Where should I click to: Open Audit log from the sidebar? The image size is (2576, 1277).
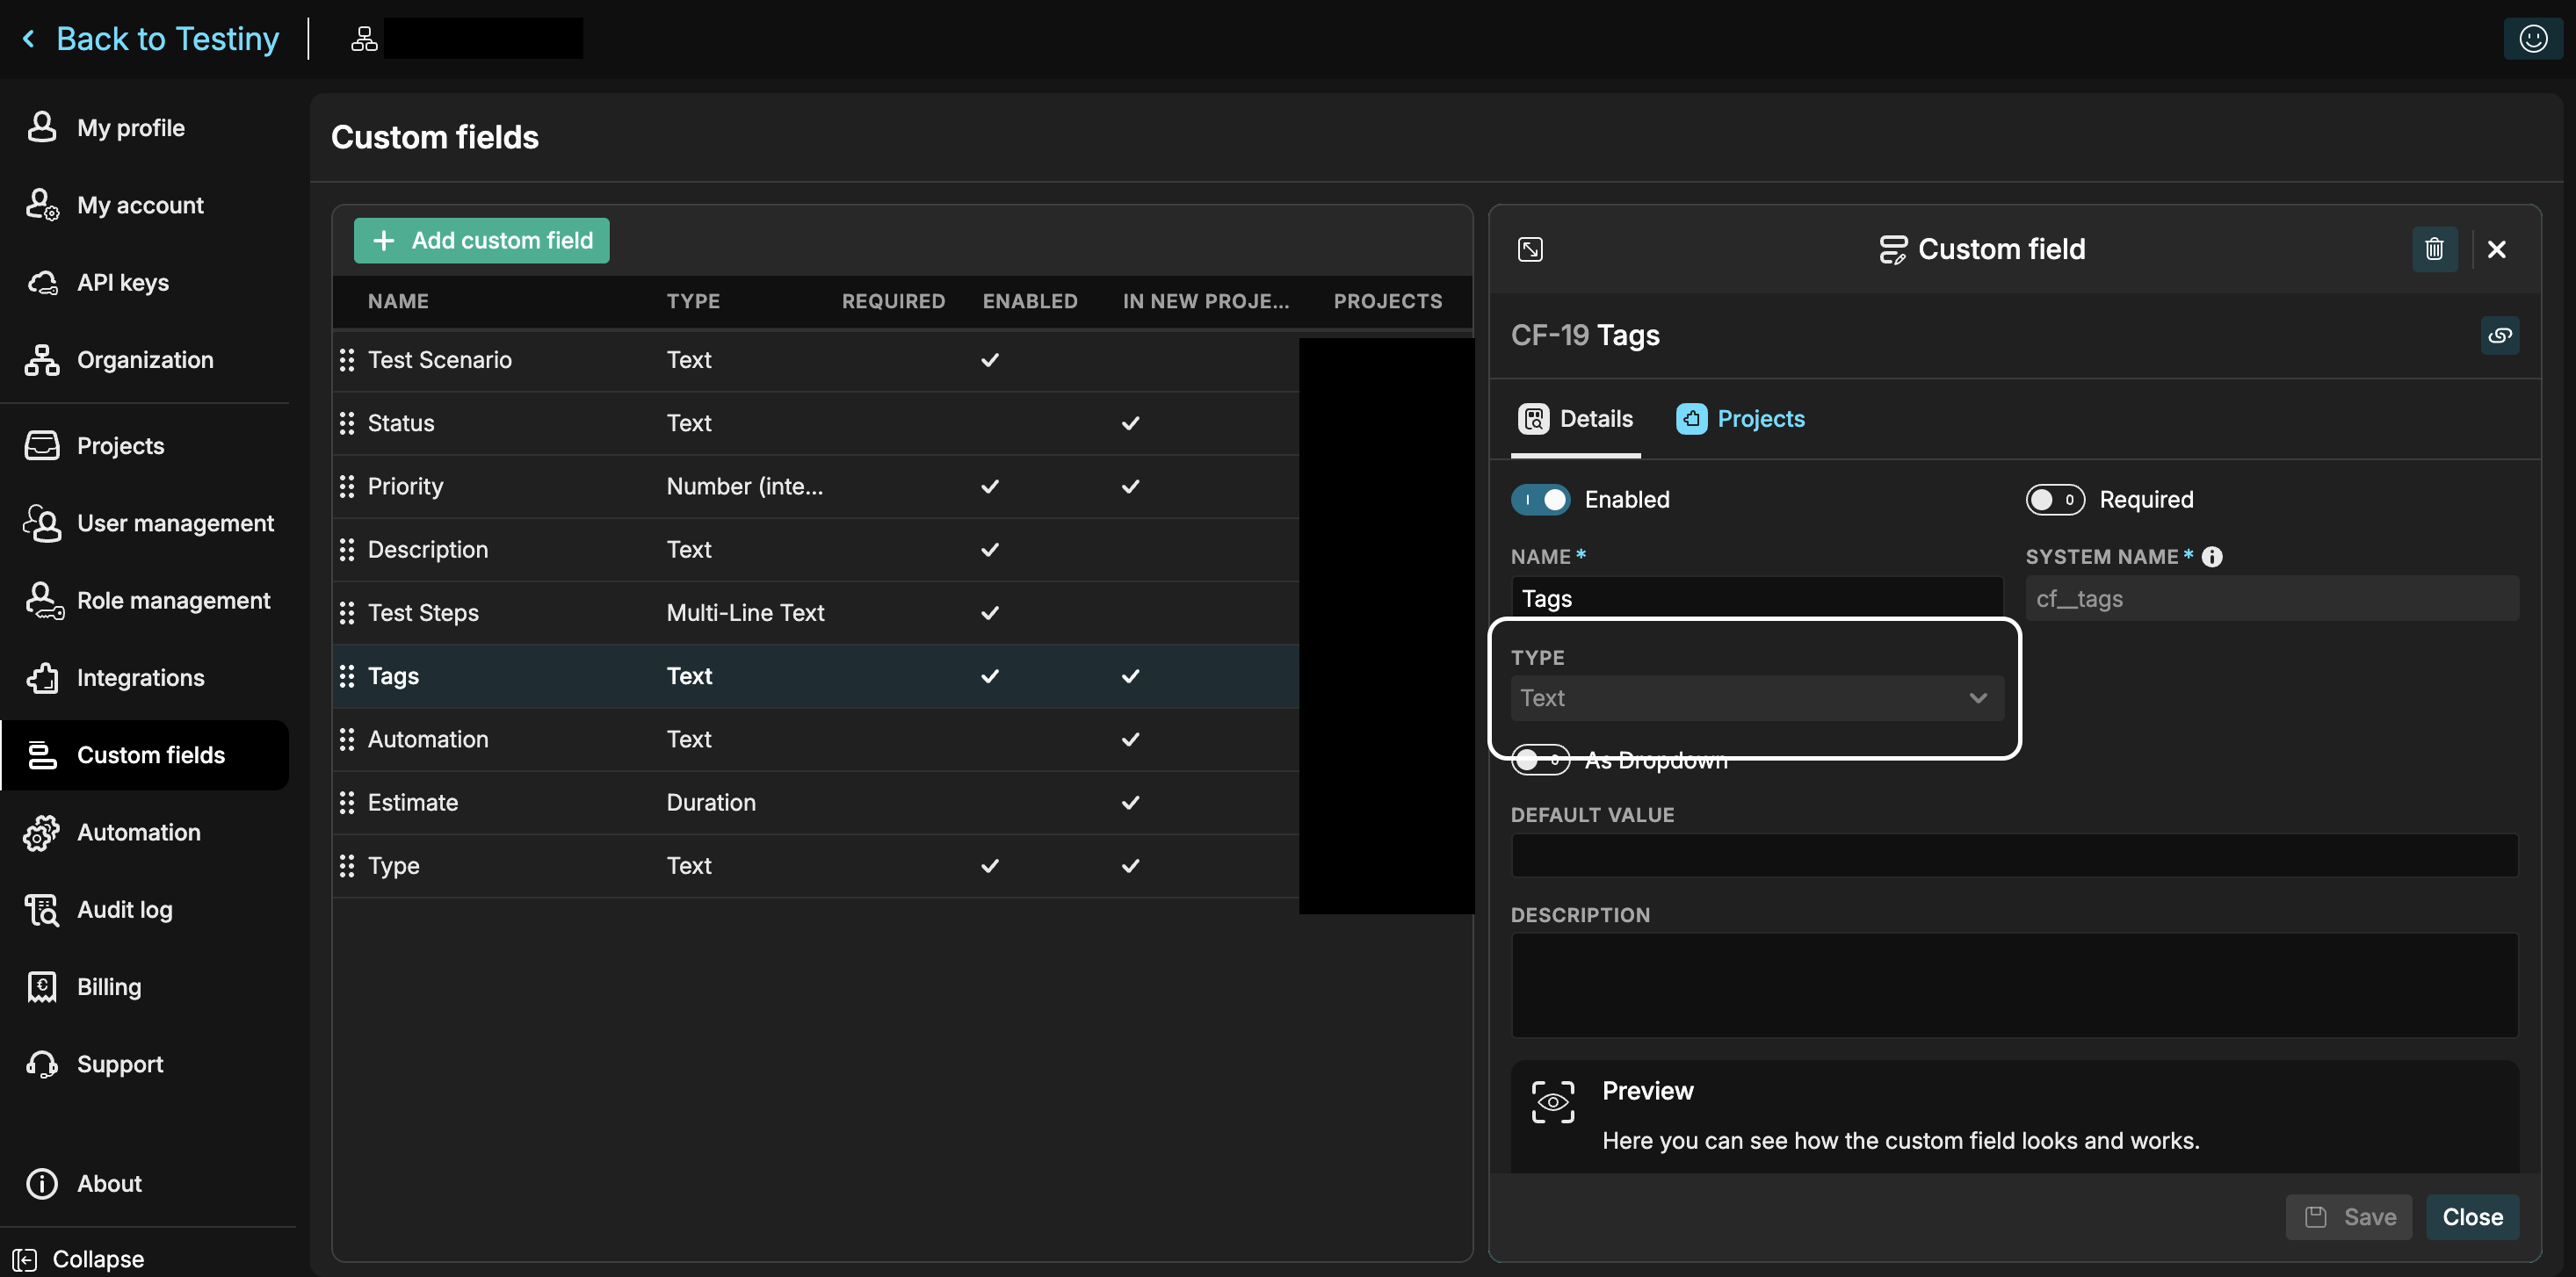[x=124, y=909]
